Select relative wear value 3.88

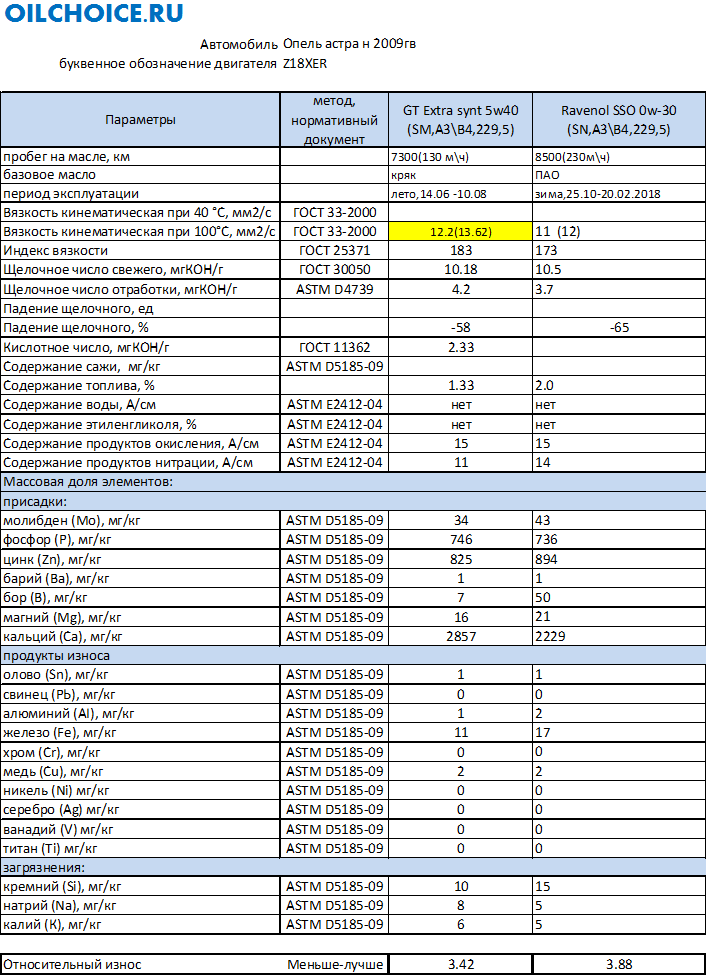[619, 965]
